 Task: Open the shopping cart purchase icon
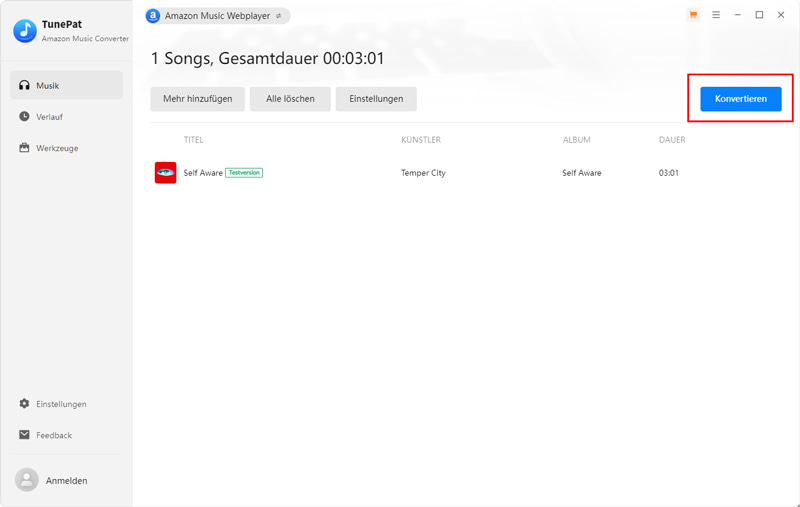(x=693, y=15)
